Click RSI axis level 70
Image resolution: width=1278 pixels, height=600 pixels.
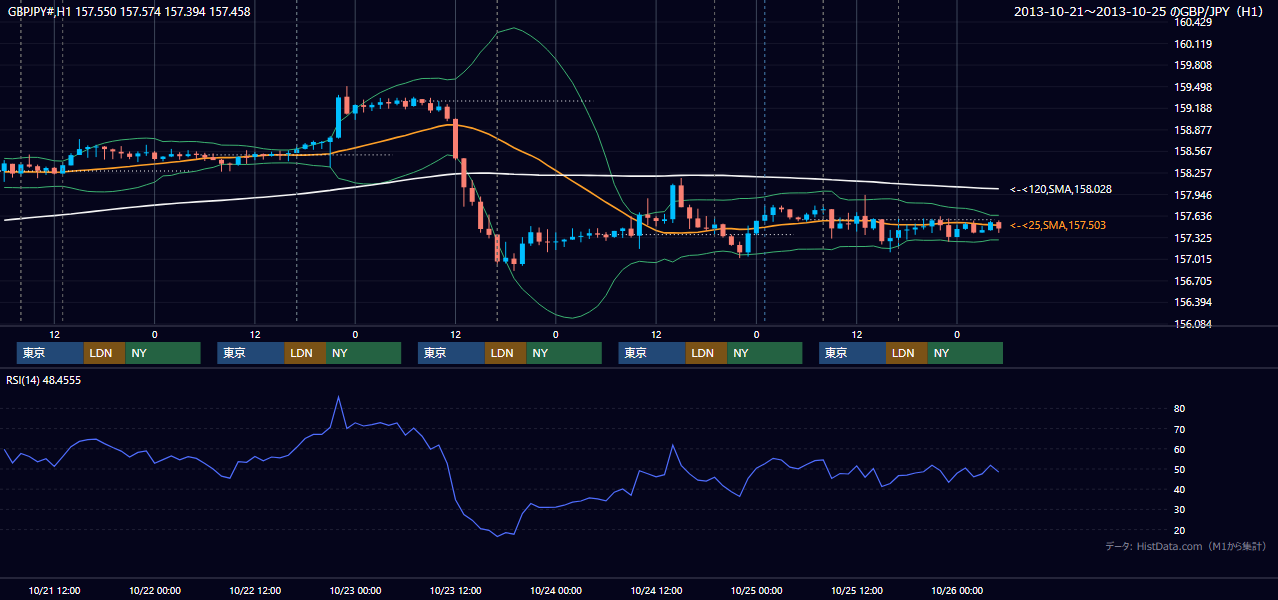pos(1180,429)
